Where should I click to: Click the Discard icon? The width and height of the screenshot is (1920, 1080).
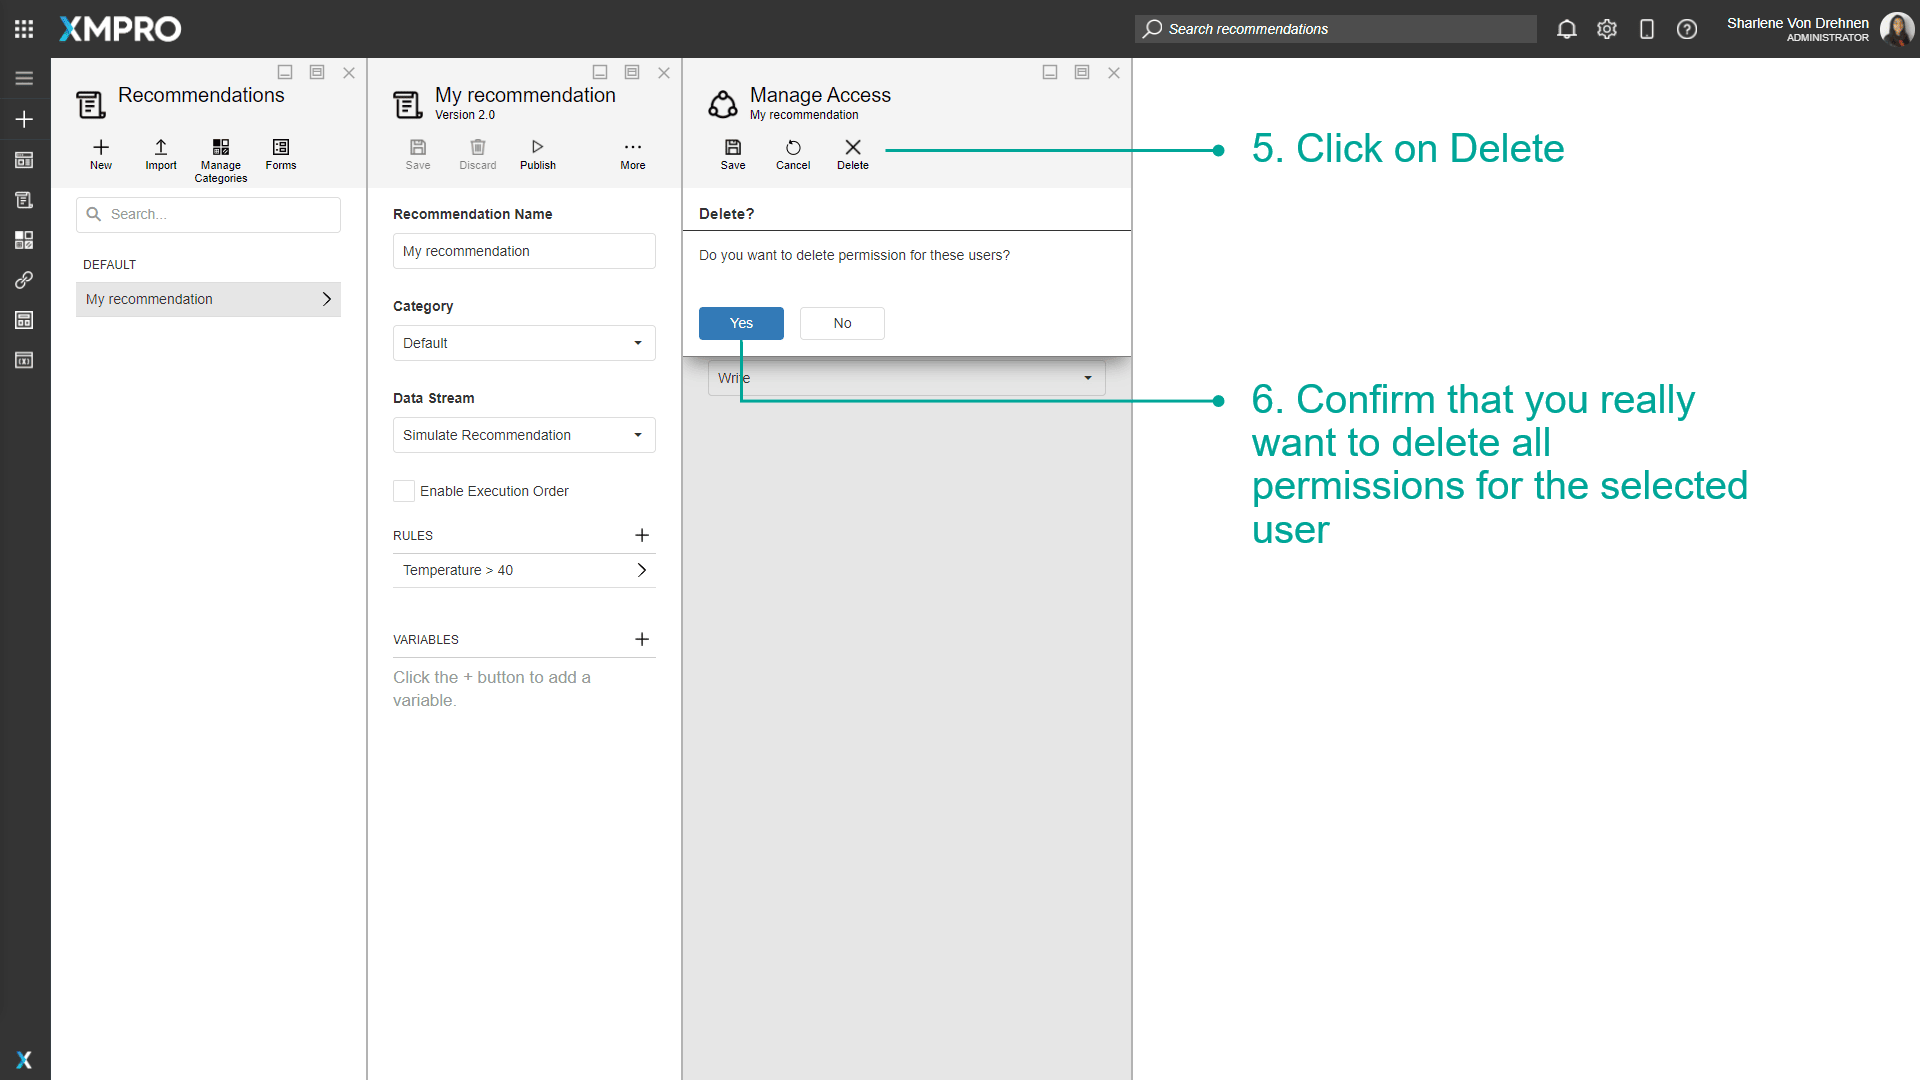(477, 153)
